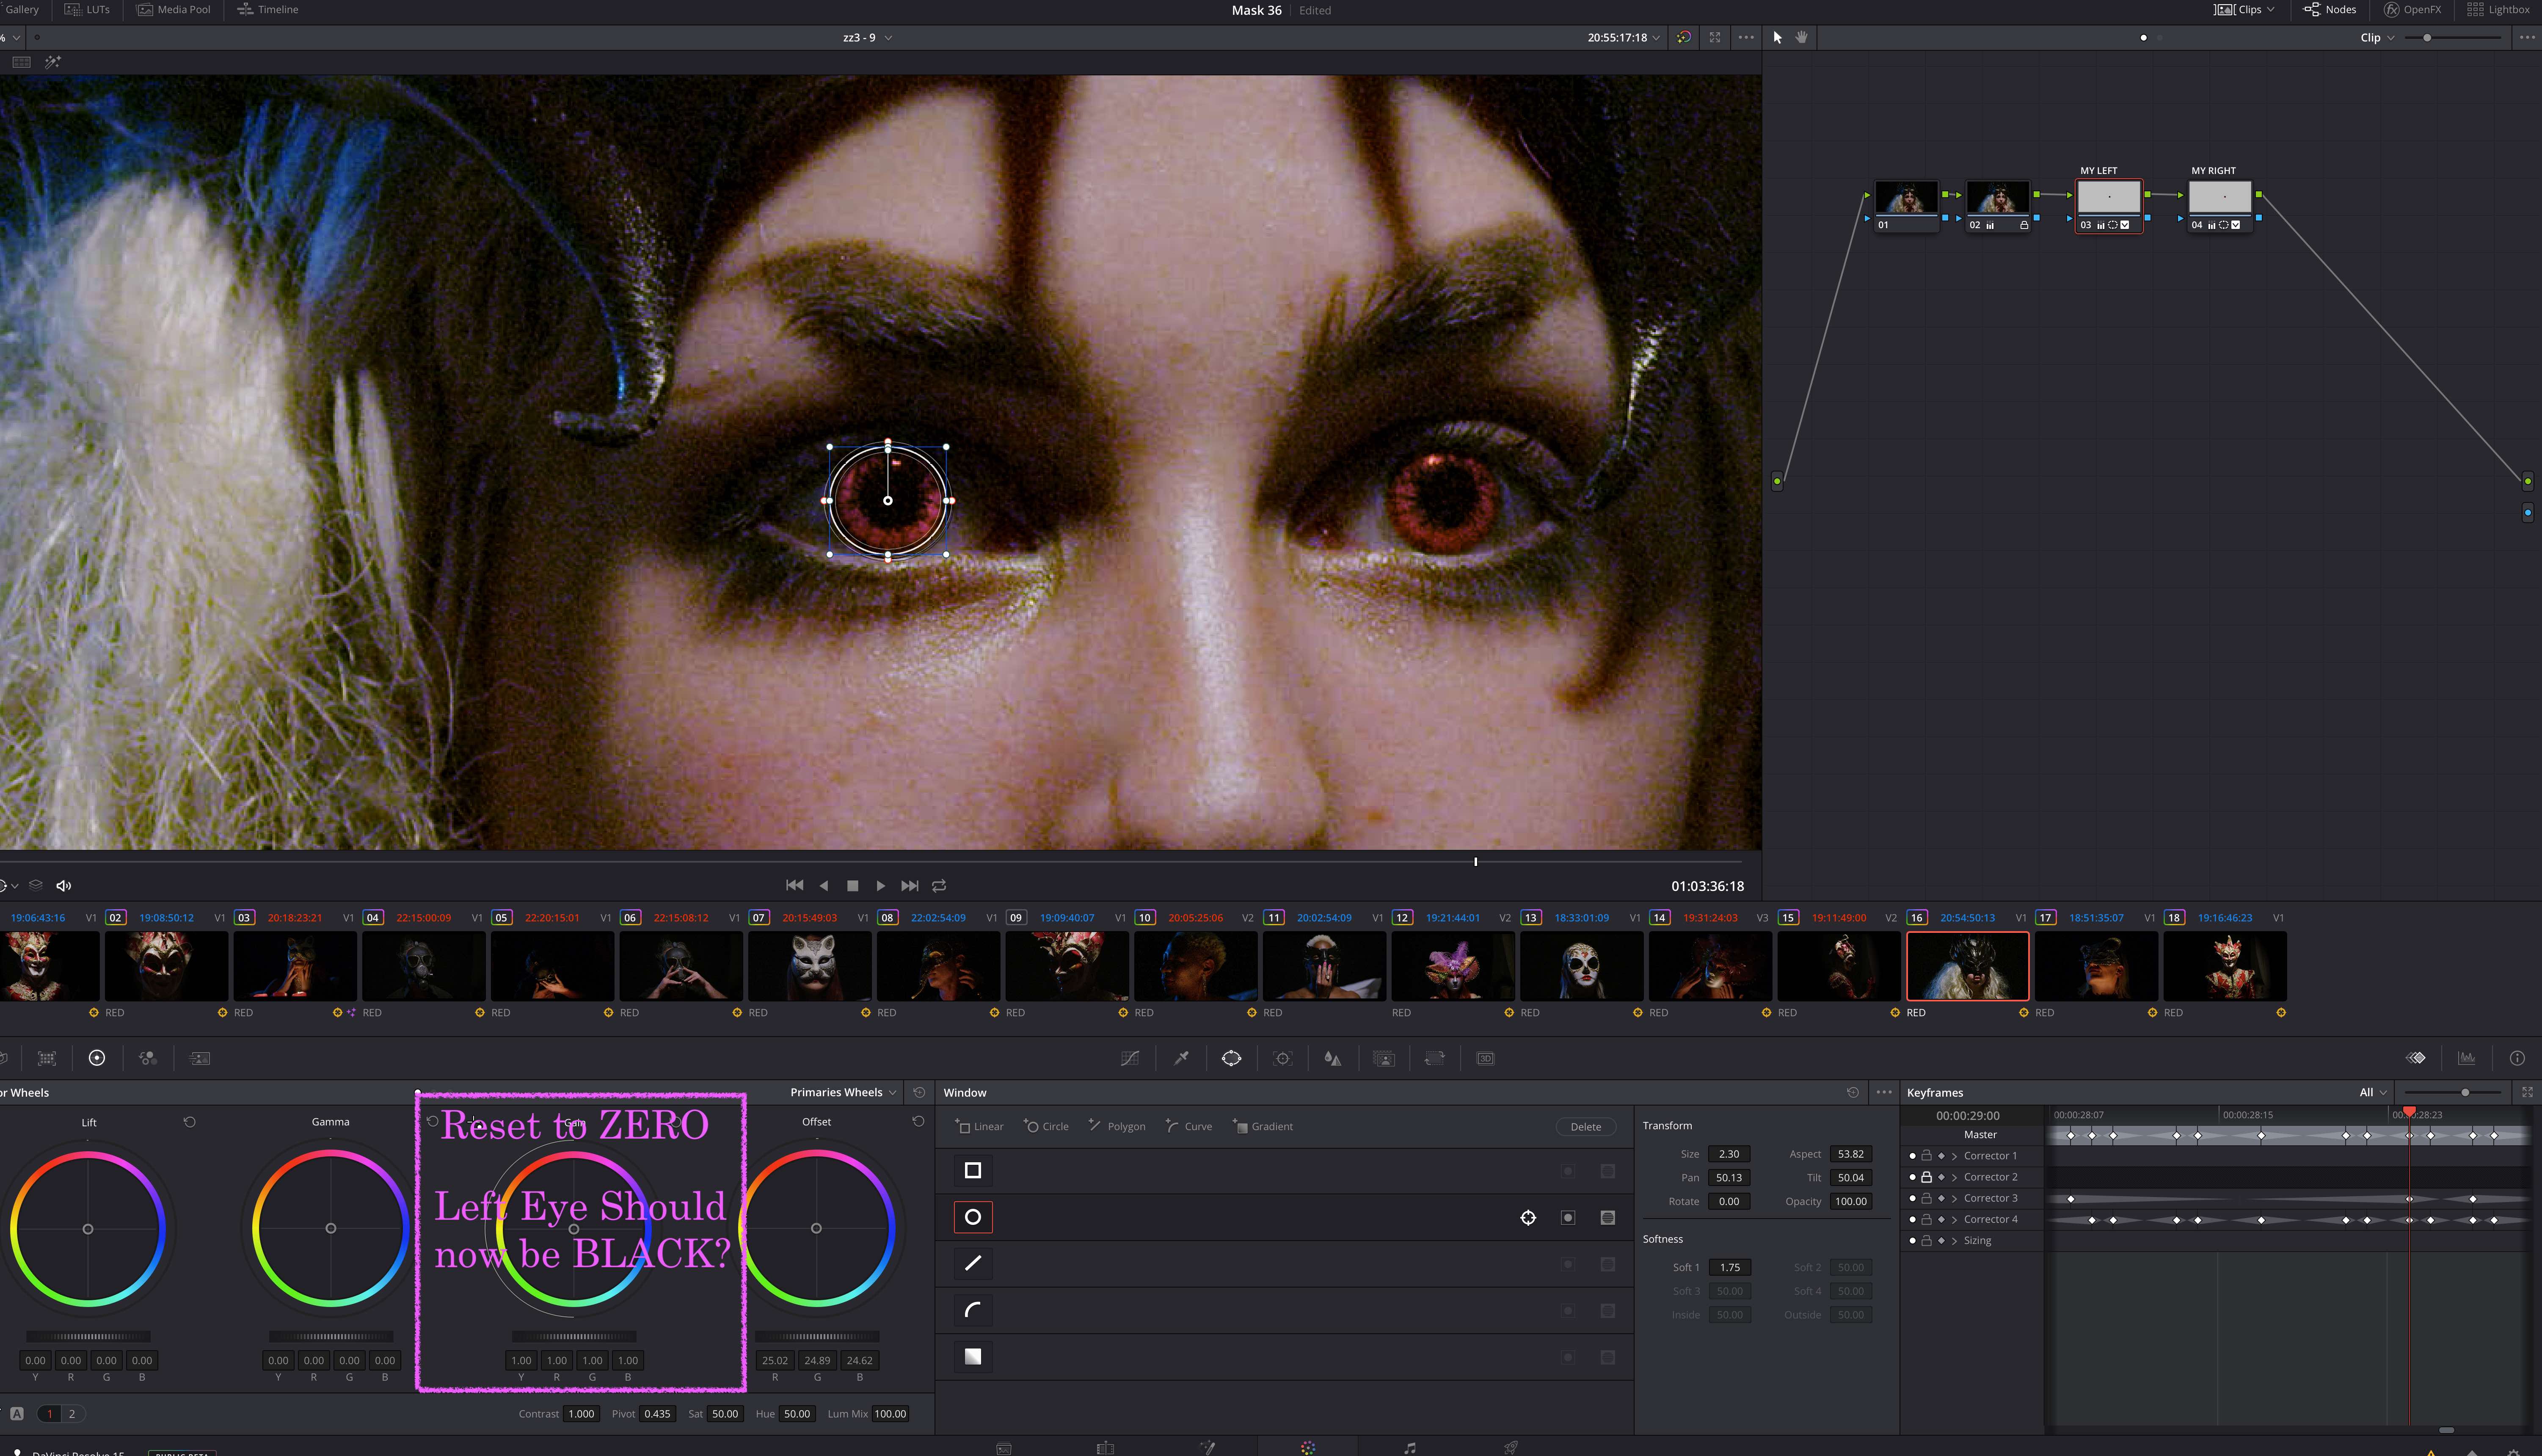
Task: Open the Blur and Sharpen palette
Action: (1333, 1058)
